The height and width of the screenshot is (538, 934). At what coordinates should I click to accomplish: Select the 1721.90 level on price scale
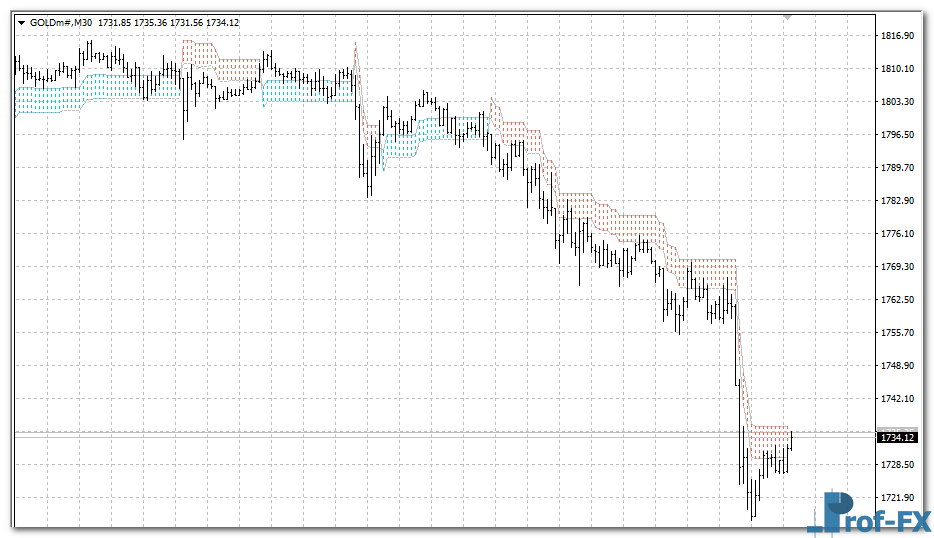point(899,498)
